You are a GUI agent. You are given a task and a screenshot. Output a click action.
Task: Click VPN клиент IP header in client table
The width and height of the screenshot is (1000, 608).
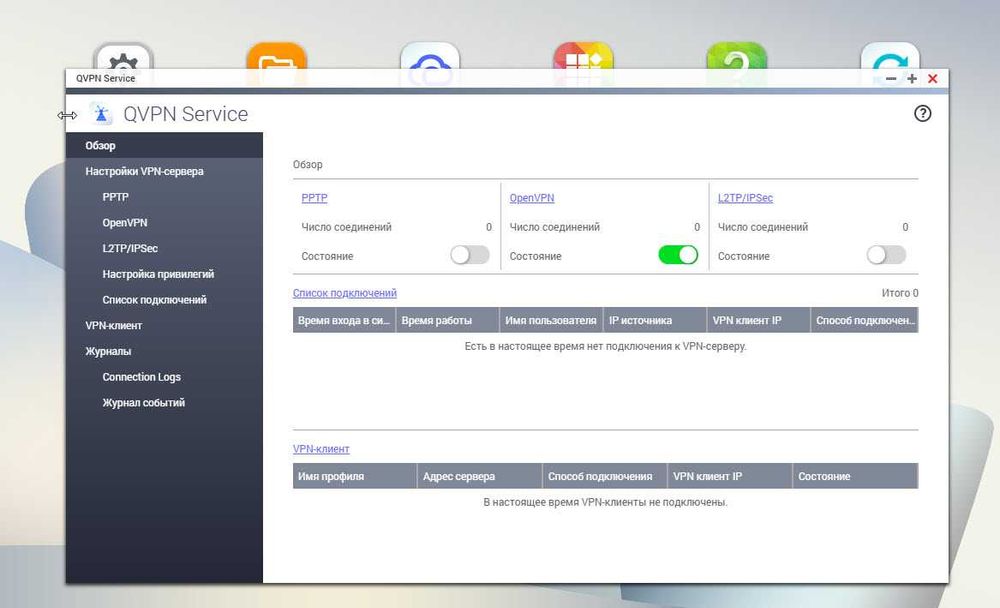(x=730, y=476)
